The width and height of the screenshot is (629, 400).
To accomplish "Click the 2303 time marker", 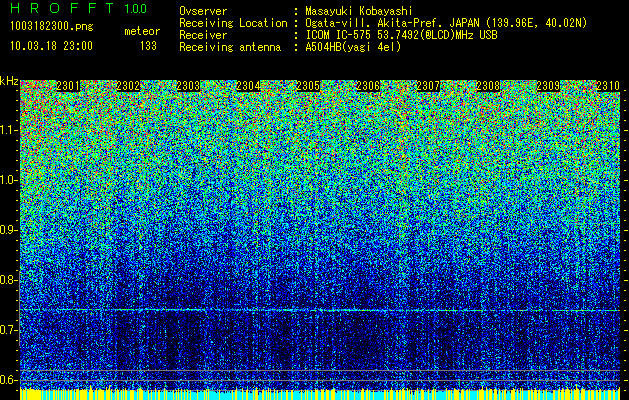I will click(188, 86).
